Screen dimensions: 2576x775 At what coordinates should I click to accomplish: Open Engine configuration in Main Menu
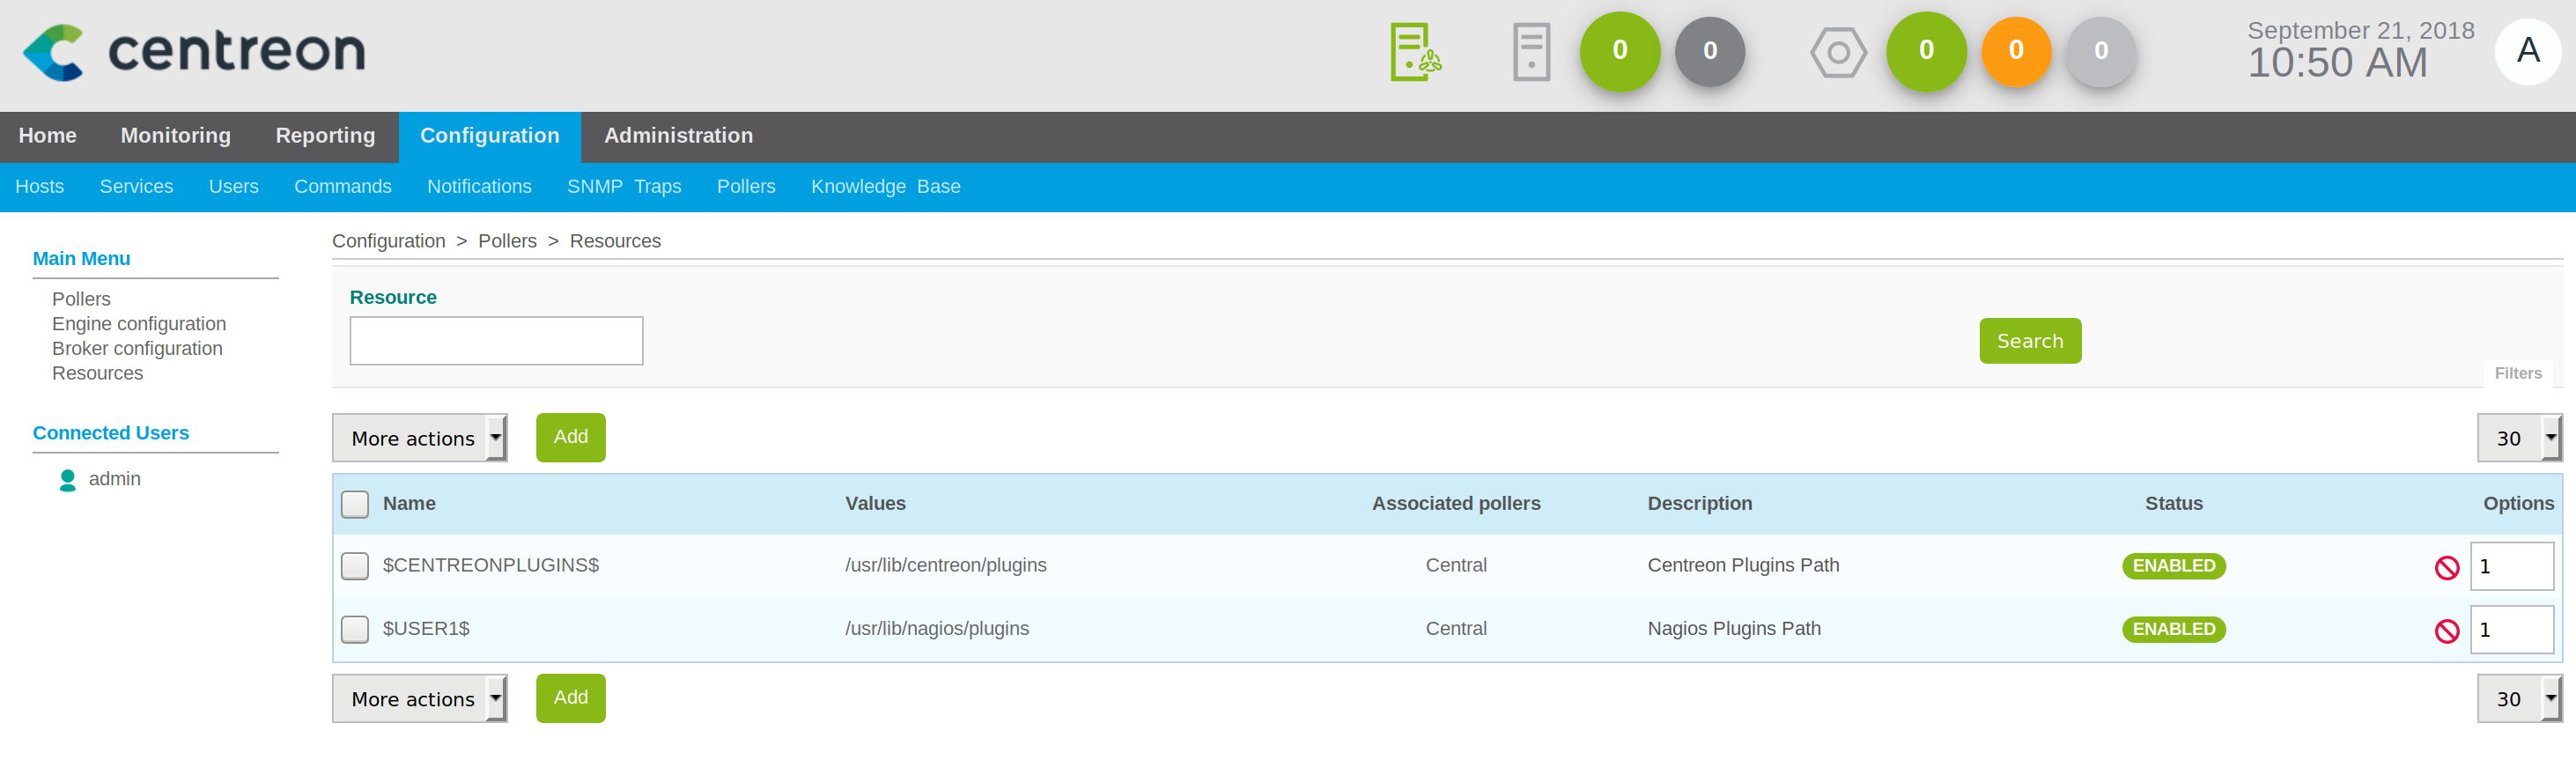click(x=139, y=324)
